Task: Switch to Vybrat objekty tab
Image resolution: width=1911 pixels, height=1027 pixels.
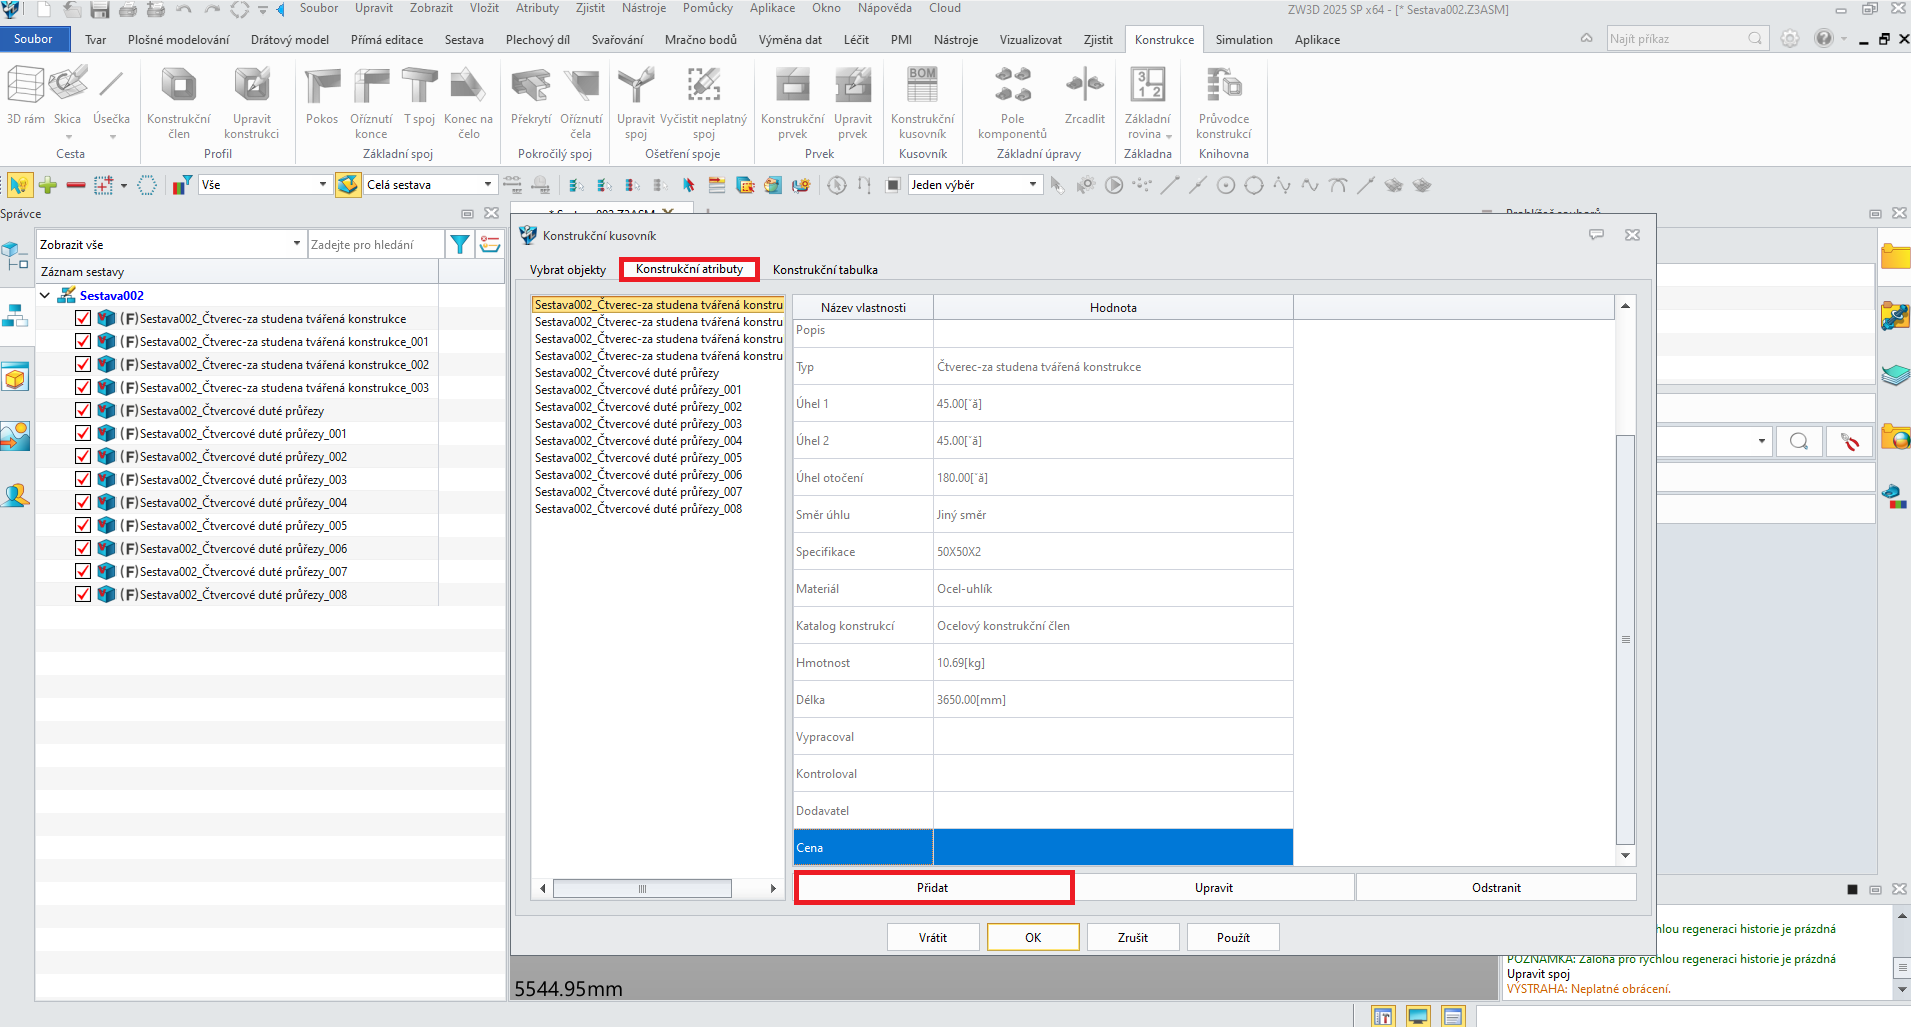Action: (568, 270)
